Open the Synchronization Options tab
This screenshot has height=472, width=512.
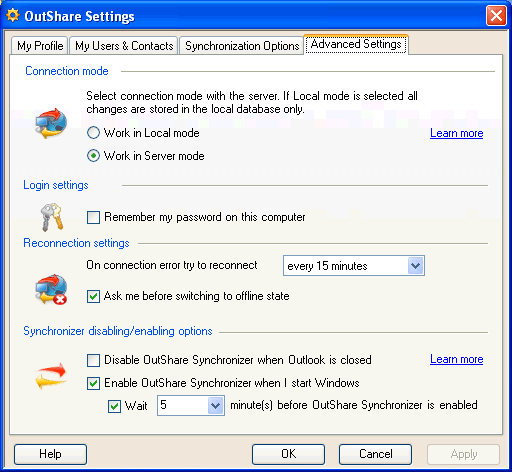[x=242, y=46]
